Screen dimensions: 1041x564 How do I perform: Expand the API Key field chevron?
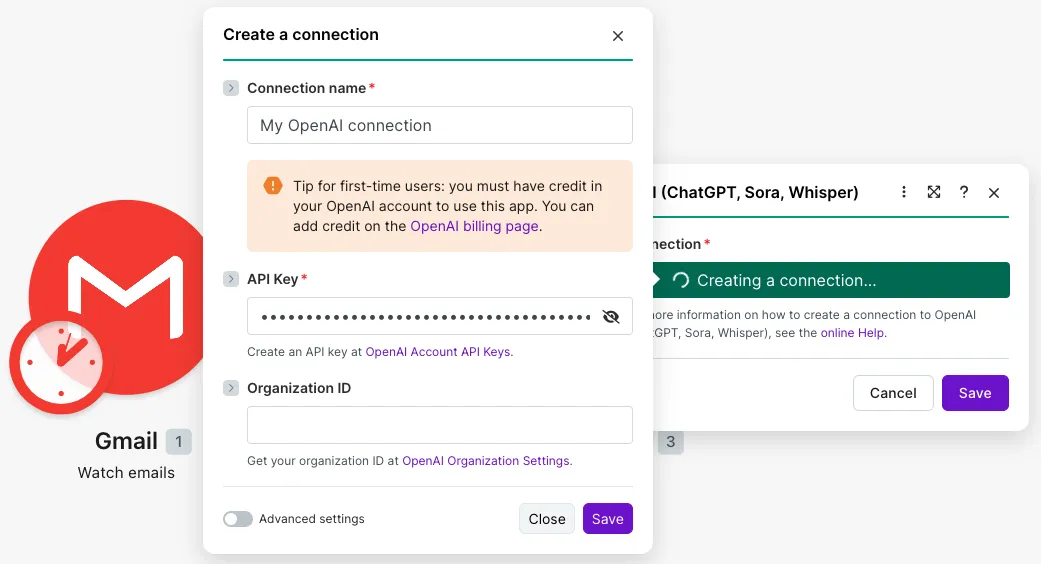(231, 279)
